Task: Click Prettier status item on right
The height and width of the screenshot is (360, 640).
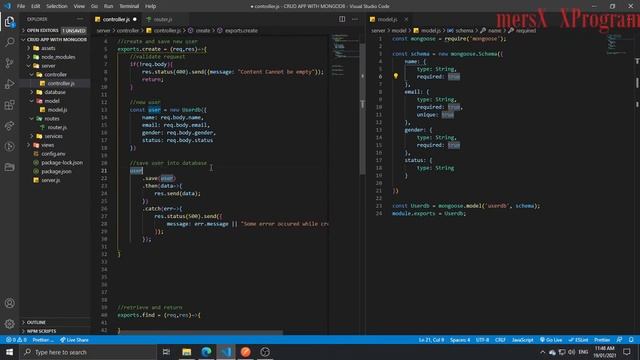Action: coord(602,340)
